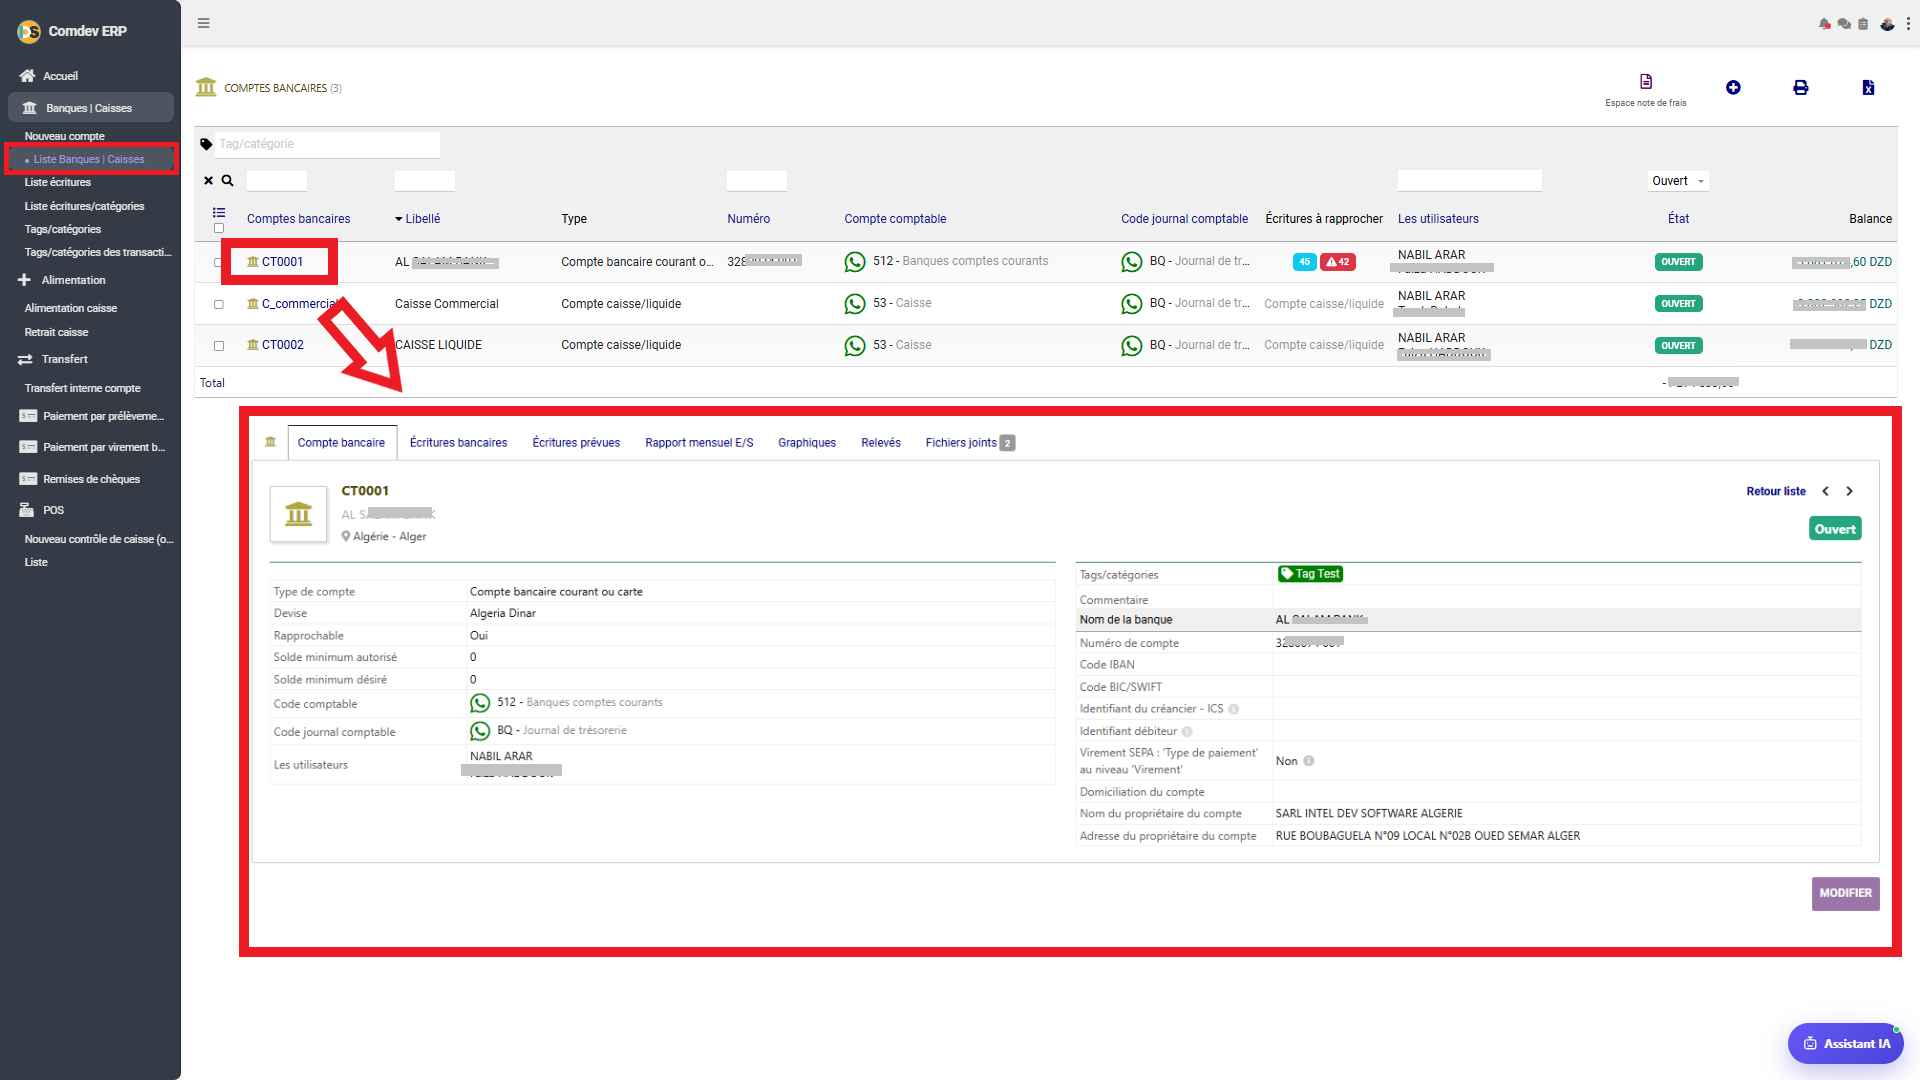Switch to the Écritures prévues tab
1920x1080 pixels.
click(576, 443)
